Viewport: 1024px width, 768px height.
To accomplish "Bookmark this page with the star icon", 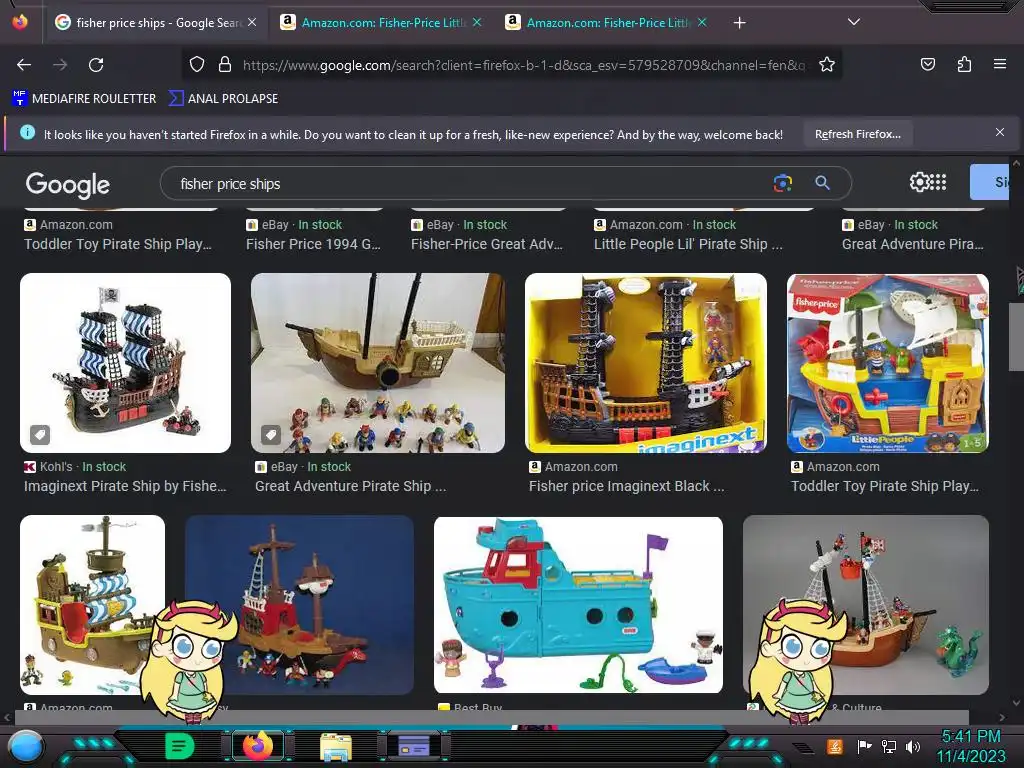I will point(827,64).
